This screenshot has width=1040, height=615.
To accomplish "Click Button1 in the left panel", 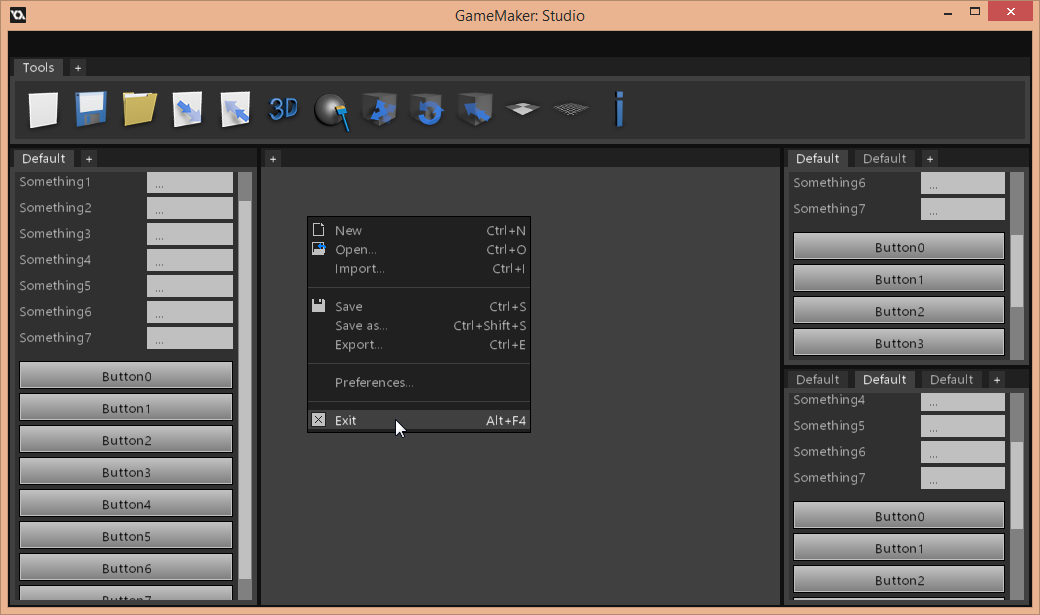I will [126, 407].
